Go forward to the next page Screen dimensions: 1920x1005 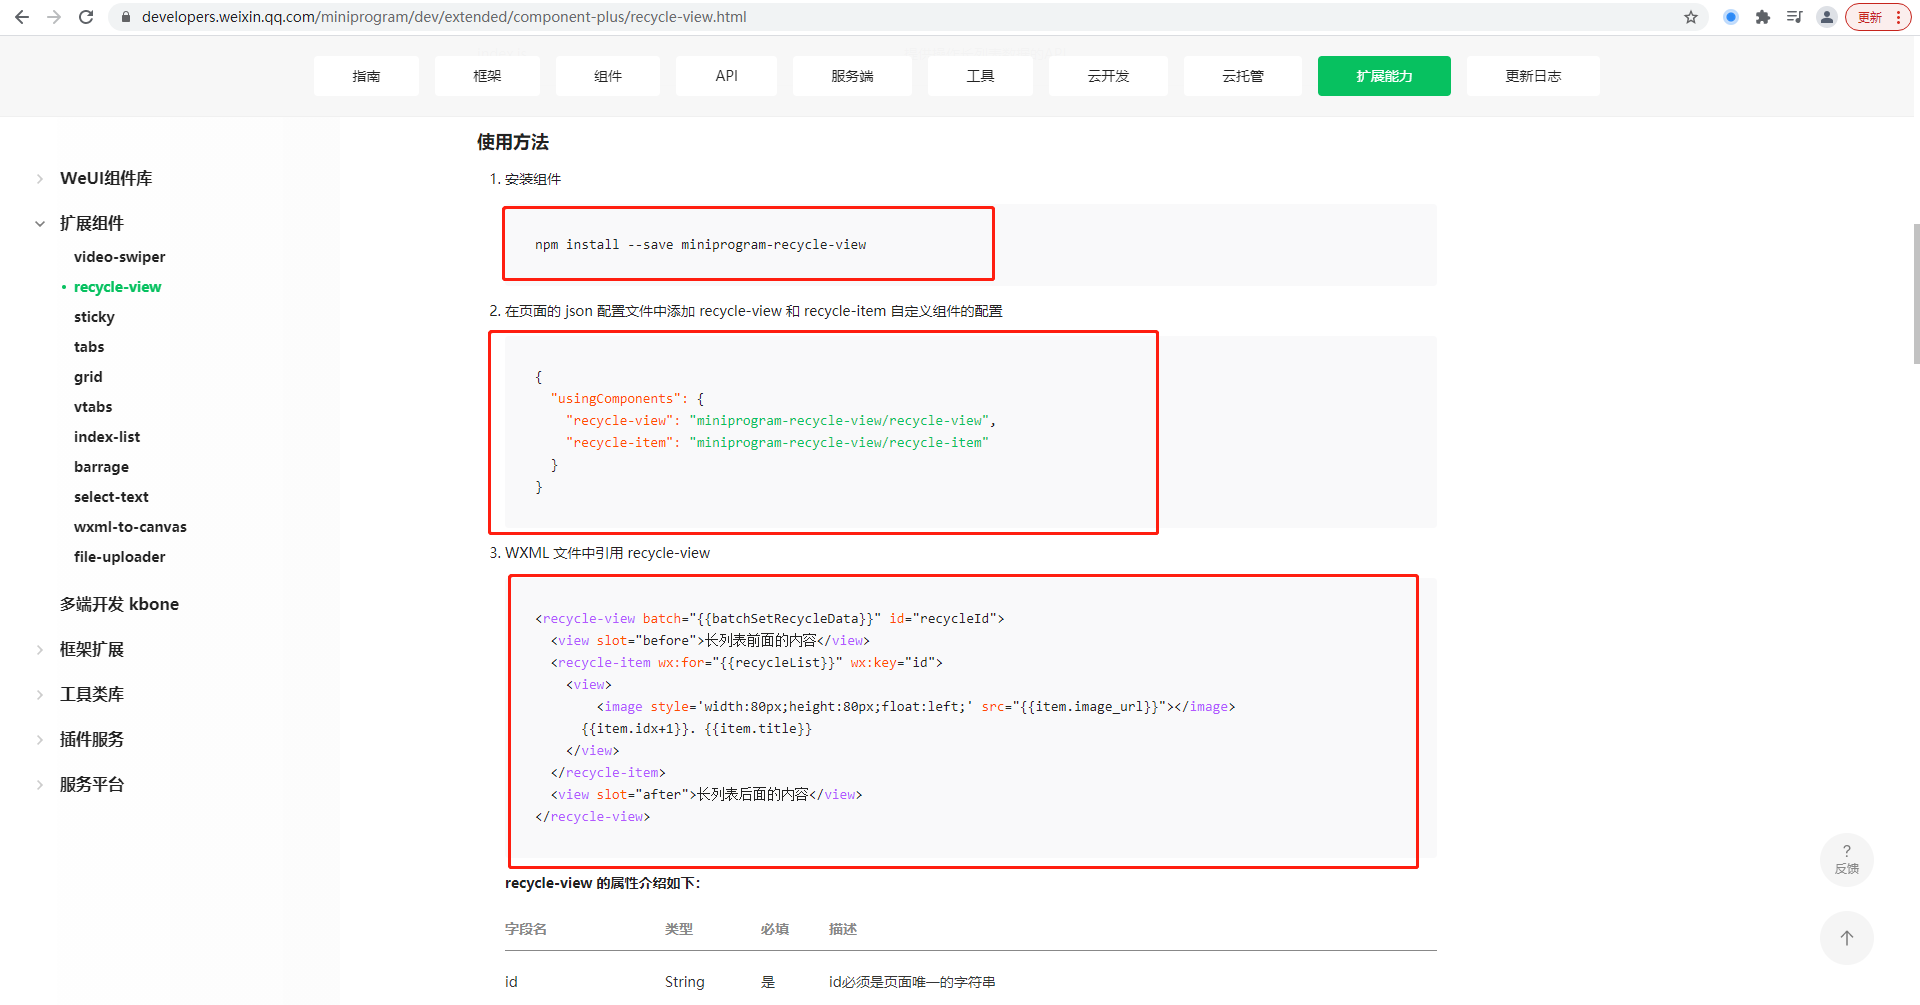click(x=54, y=17)
